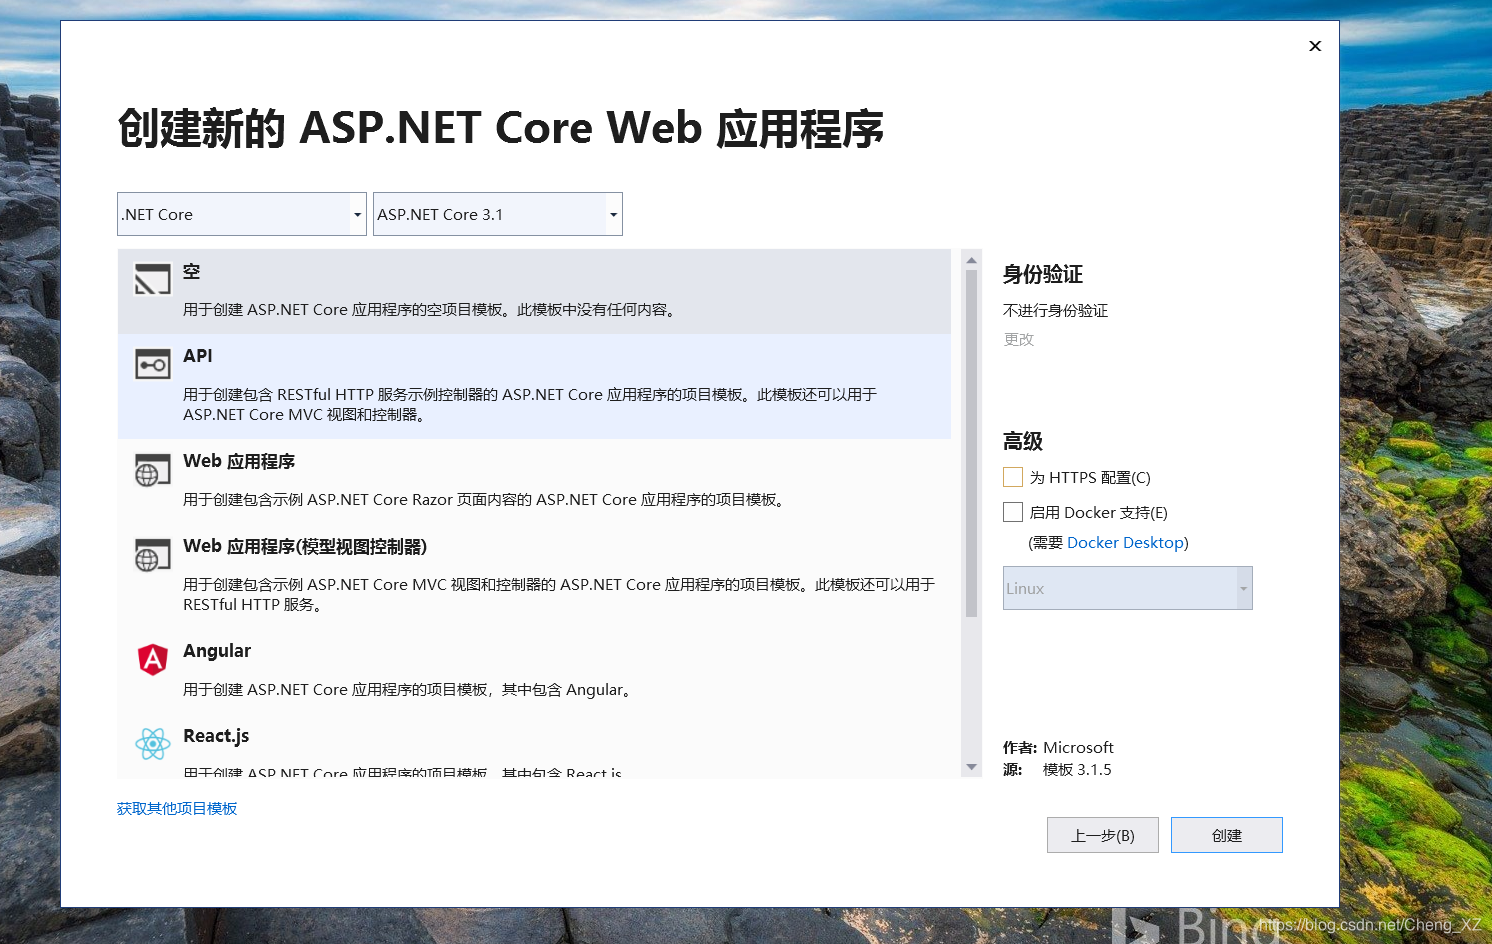Enable the 为 HTTPS 配置 checkbox
Image resolution: width=1492 pixels, height=944 pixels.
pos(1013,477)
